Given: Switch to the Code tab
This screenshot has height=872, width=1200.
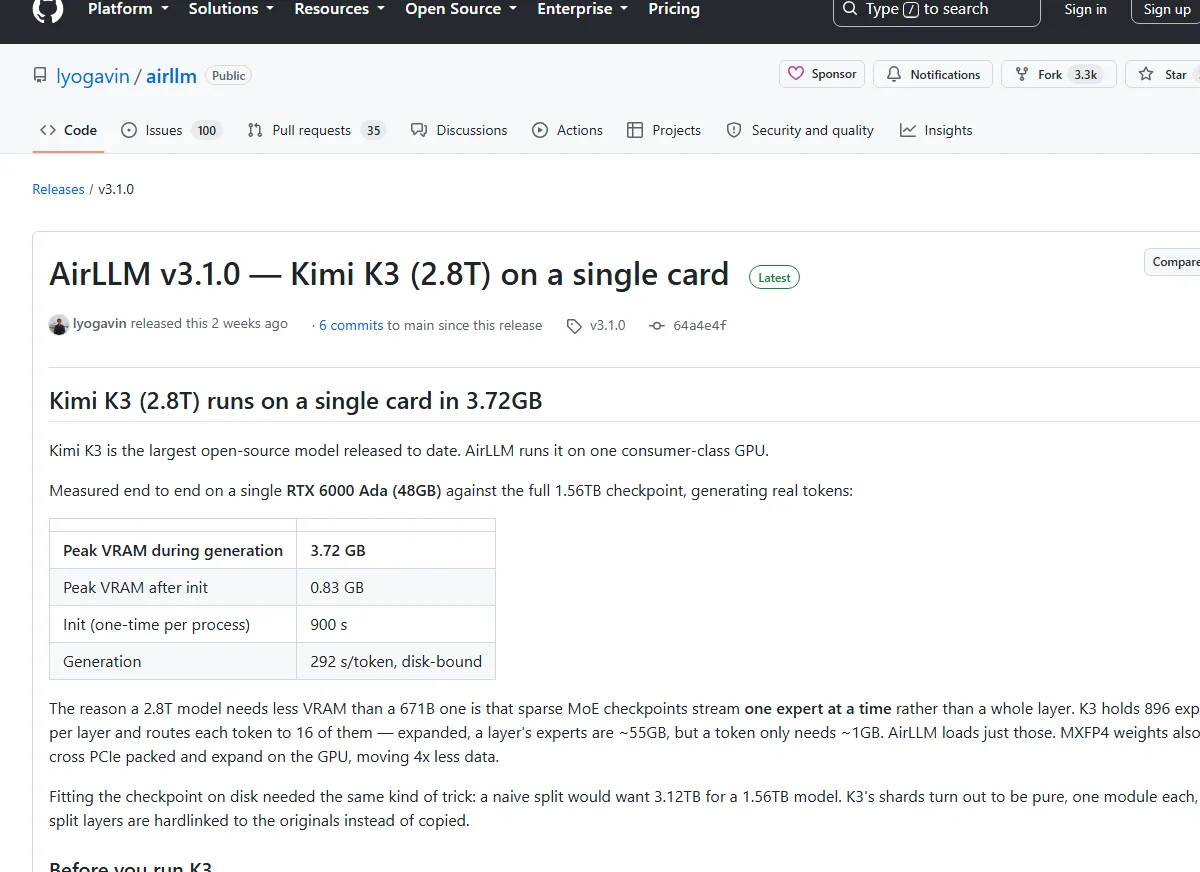Looking at the screenshot, I should [68, 130].
